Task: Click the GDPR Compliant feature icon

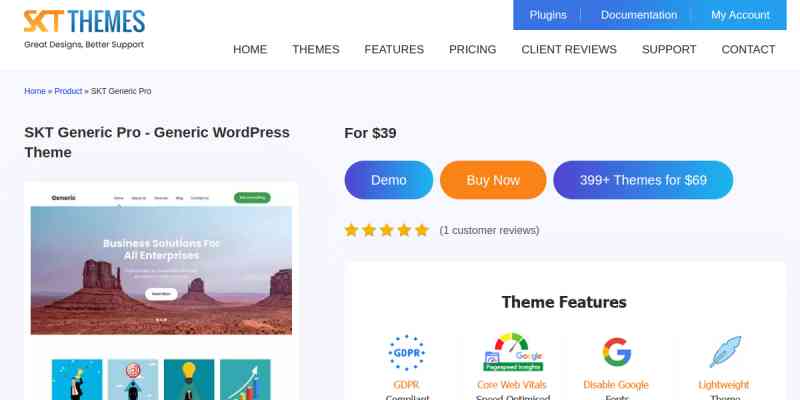Action: pos(407,353)
